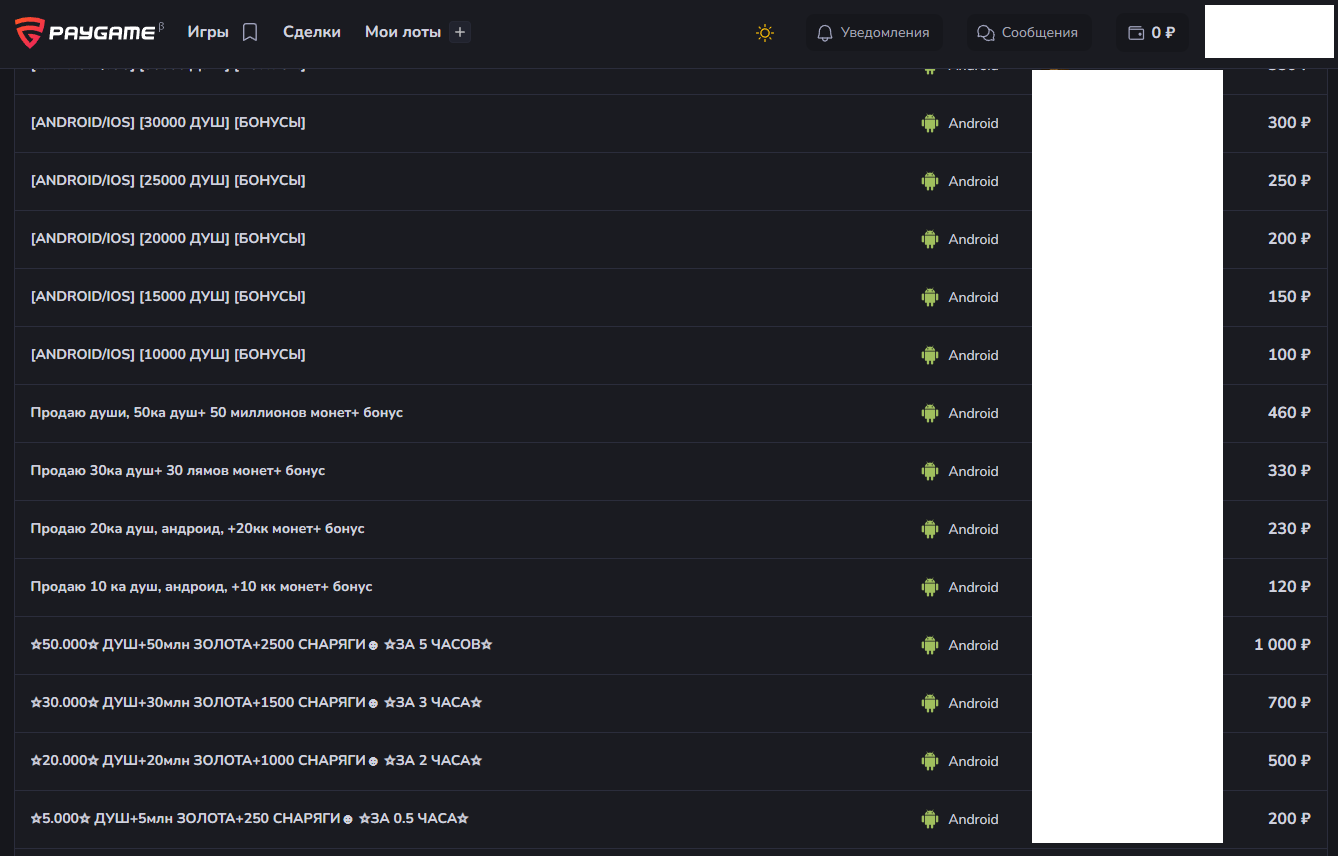Click the 250 ₽ price
1338x856 pixels.
tap(1289, 181)
